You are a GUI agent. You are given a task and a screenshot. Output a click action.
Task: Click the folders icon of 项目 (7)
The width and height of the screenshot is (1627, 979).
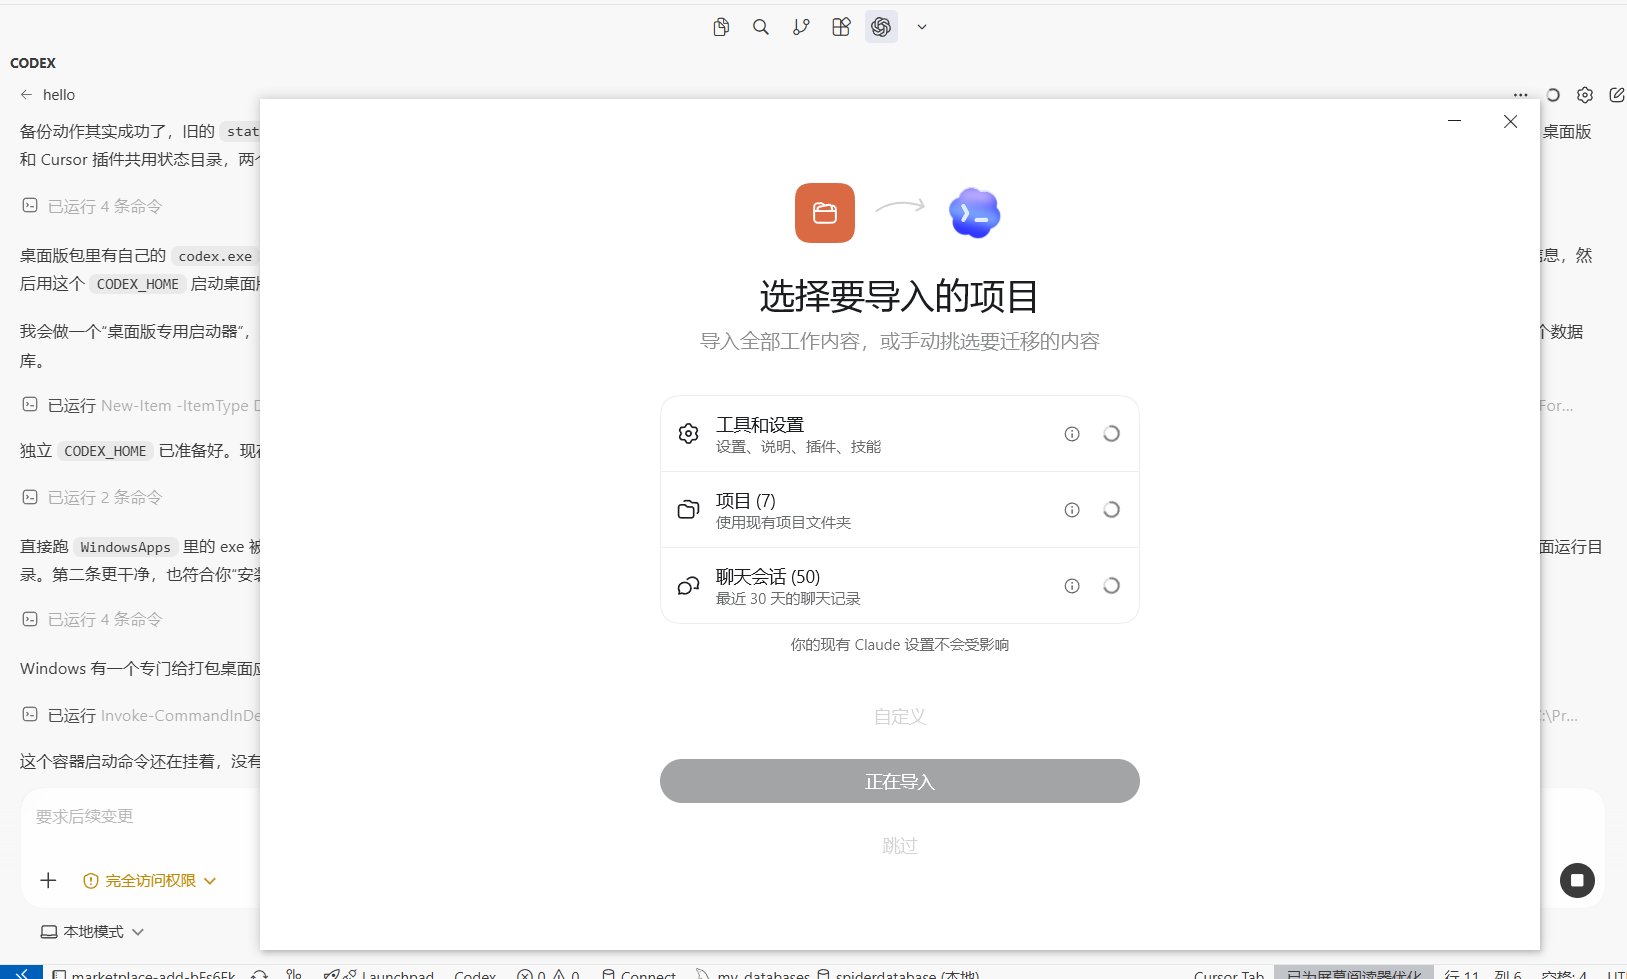(x=688, y=510)
